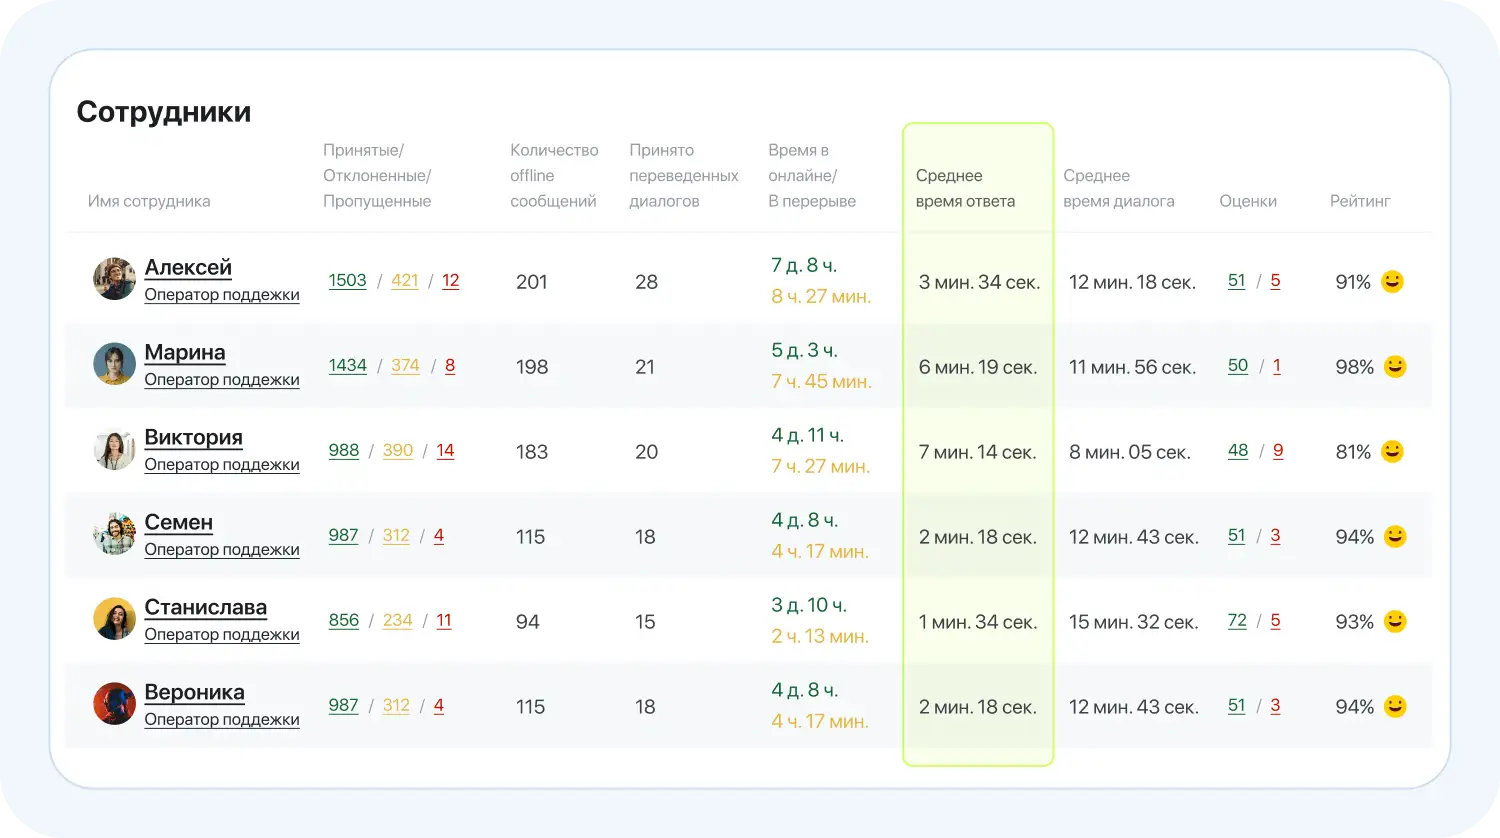This screenshot has height=838, width=1500.
Task: Click Марина's 374 declined dialogs count
Action: click(405, 366)
